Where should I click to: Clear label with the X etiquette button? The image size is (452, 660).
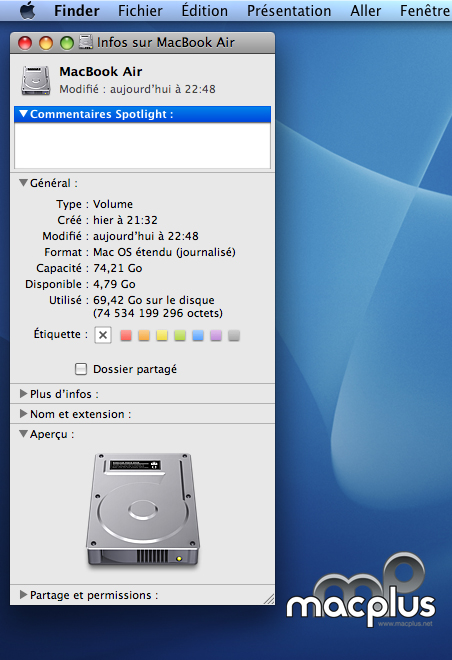point(103,335)
